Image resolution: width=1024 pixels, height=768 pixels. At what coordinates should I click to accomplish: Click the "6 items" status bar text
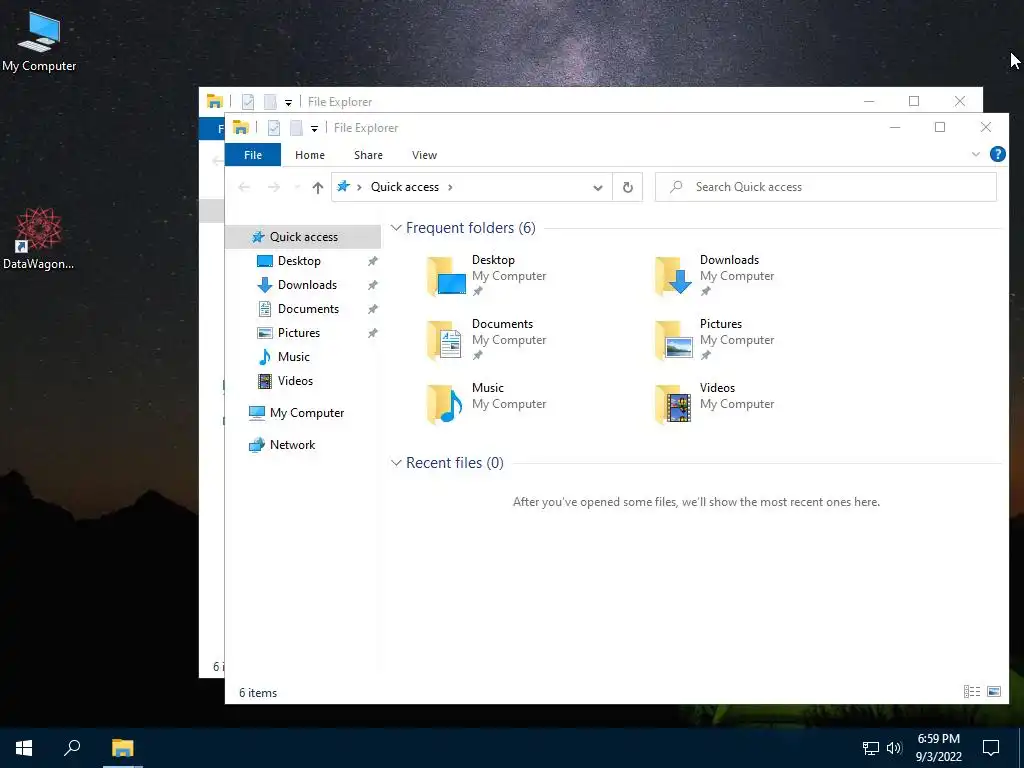pyautogui.click(x=258, y=693)
